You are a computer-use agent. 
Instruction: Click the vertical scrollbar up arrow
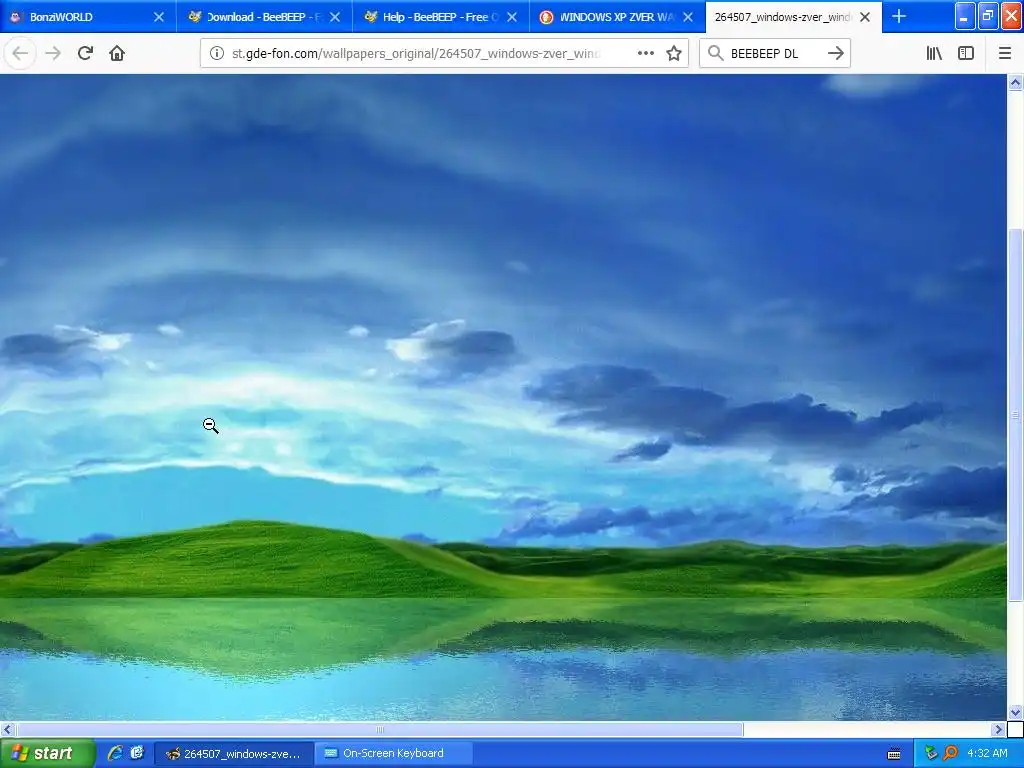coord(1015,82)
